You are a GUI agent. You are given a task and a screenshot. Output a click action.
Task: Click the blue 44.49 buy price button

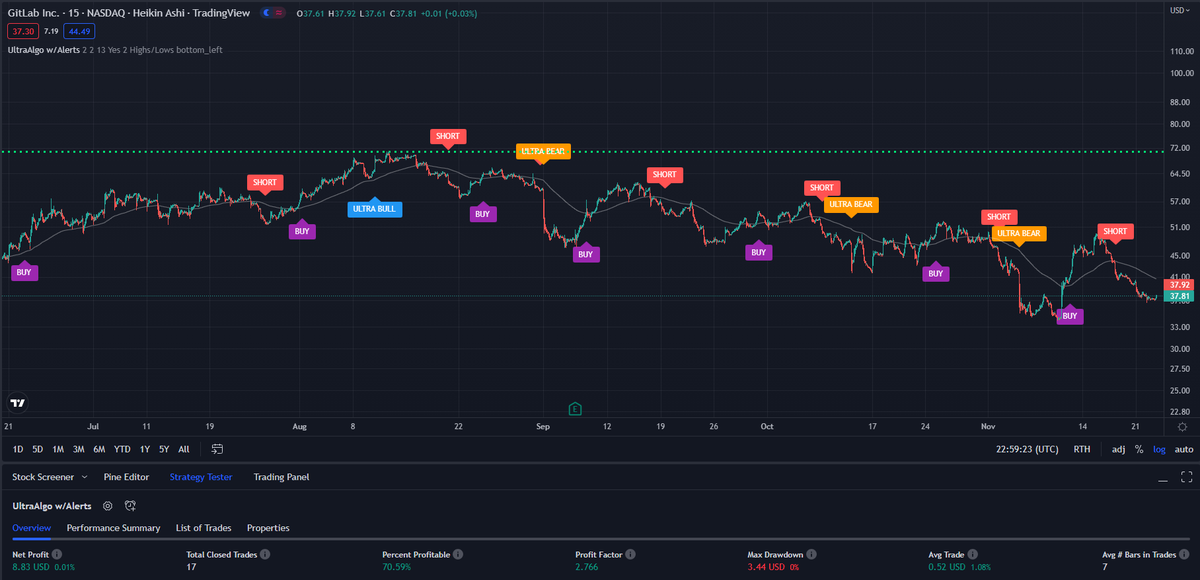point(78,31)
